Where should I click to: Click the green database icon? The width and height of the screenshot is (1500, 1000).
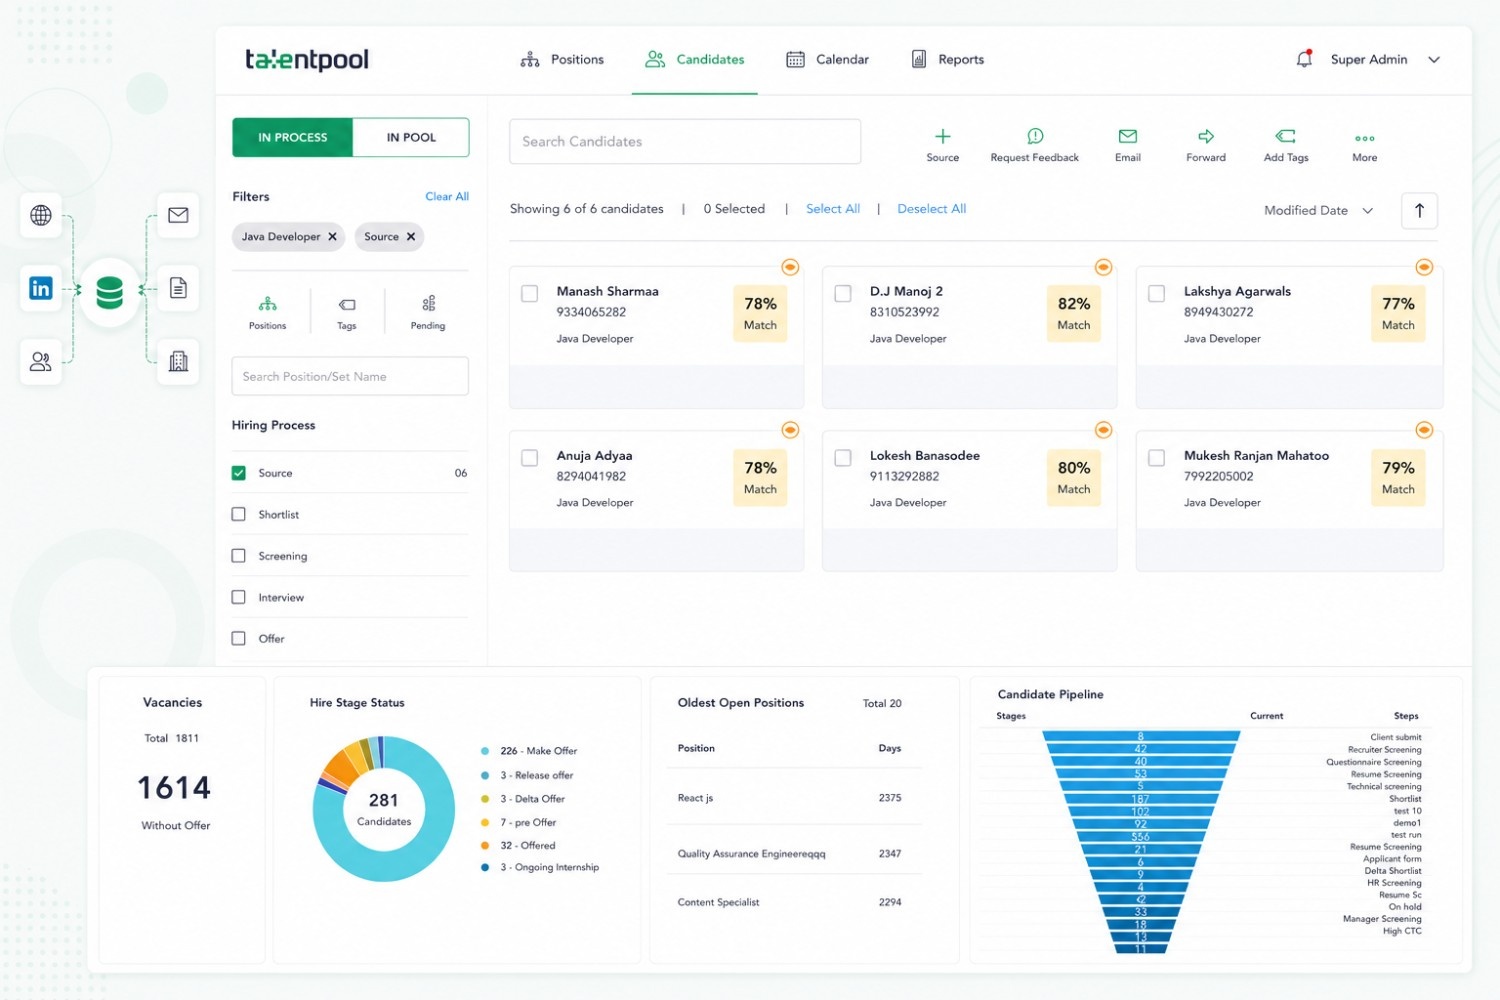(x=109, y=292)
